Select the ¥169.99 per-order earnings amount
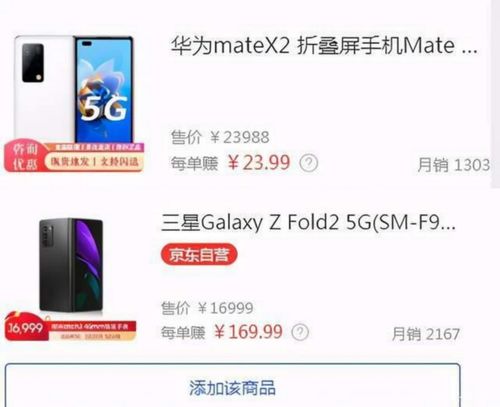The width and height of the screenshot is (500, 407). [x=248, y=332]
